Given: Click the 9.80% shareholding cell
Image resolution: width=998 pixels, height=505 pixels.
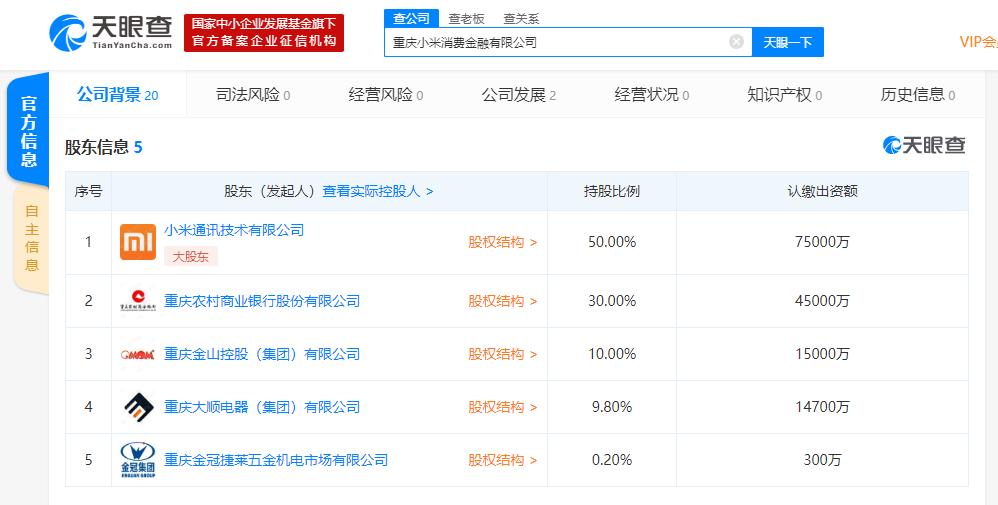Looking at the screenshot, I should click(x=612, y=406).
